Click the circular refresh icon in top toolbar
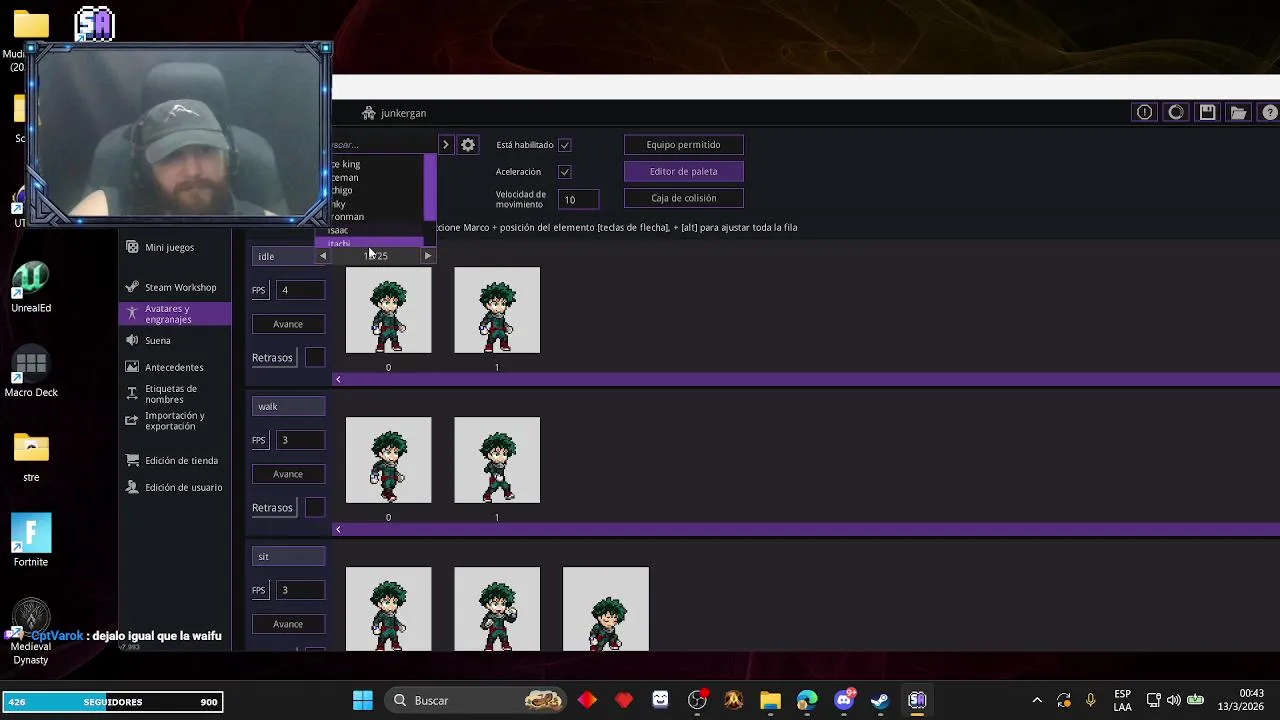The image size is (1280, 720). pos(1176,113)
